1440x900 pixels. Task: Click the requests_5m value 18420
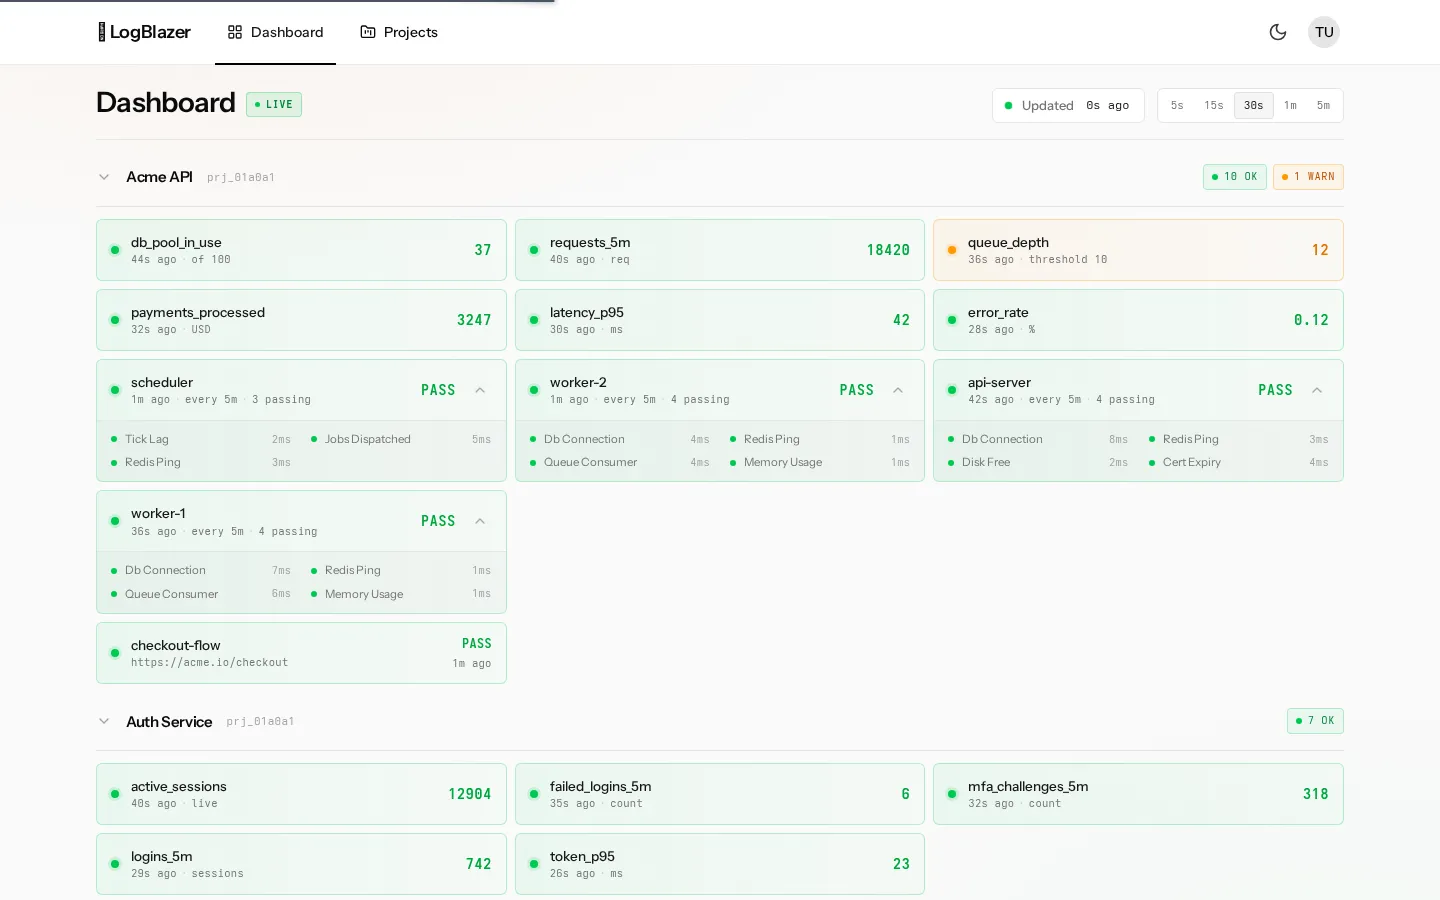pos(888,250)
